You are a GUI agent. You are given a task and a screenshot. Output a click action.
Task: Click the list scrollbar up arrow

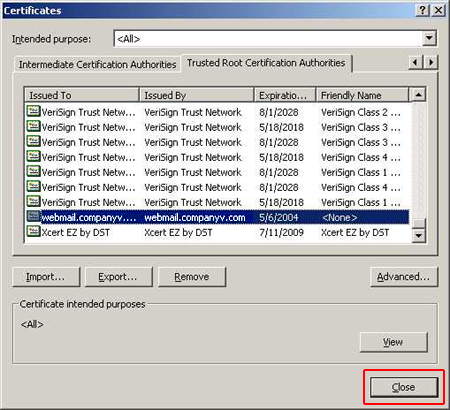tap(418, 95)
